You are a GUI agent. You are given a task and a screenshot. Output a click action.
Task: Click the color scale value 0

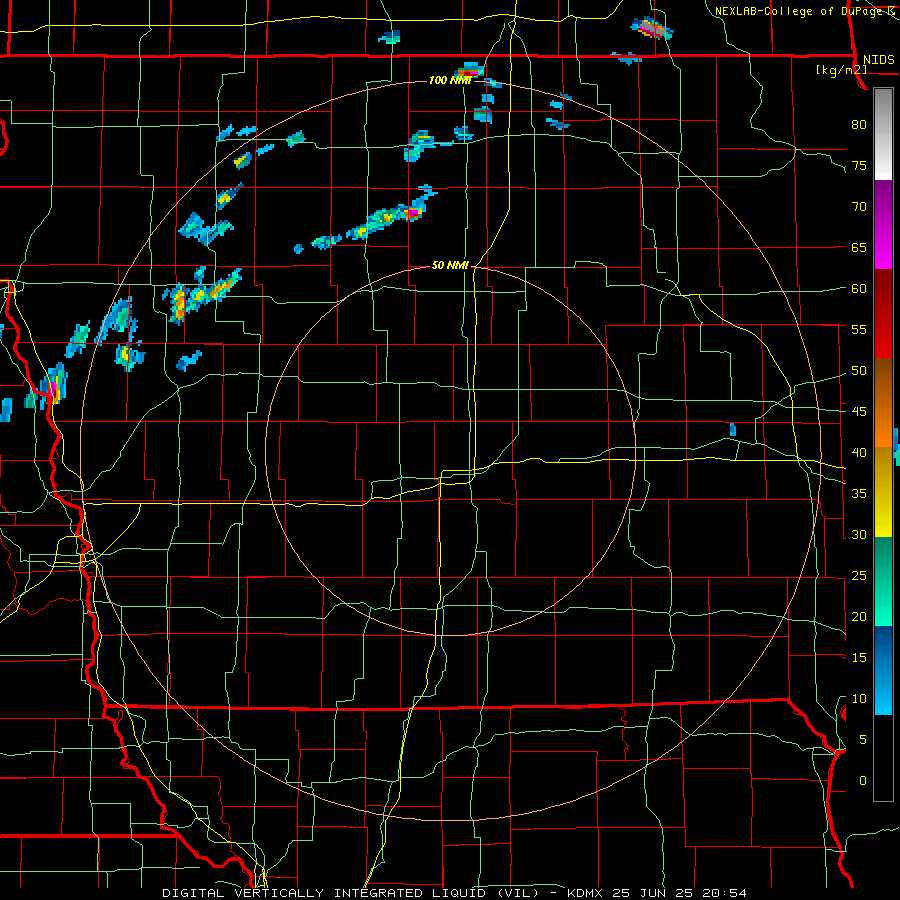[862, 781]
